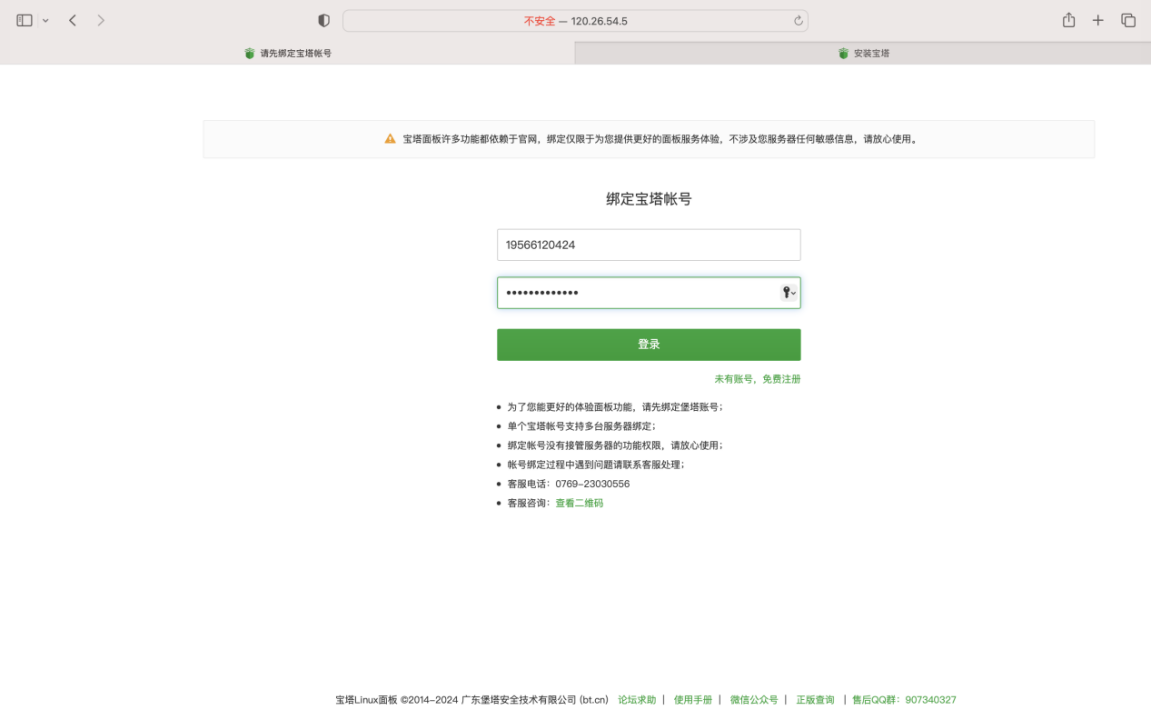Switch to the 安装宝塔 tab

pyautogui.click(x=863, y=53)
